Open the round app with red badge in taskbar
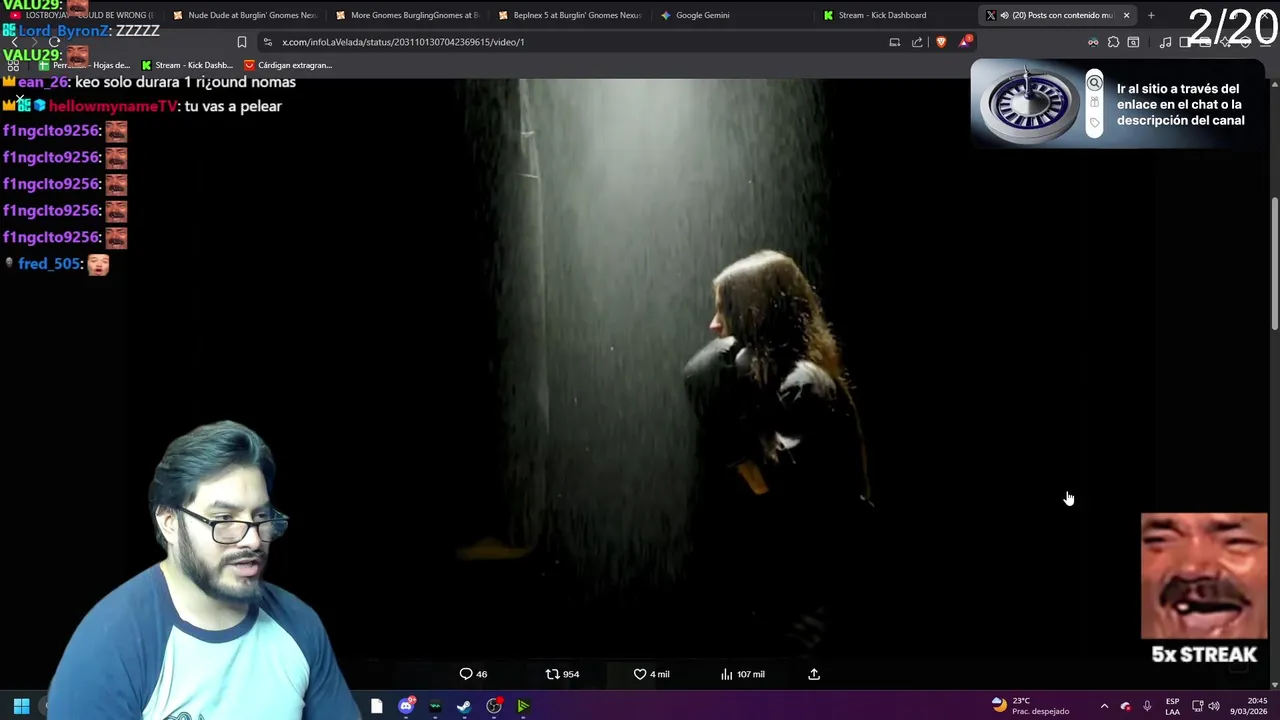 coord(494,706)
